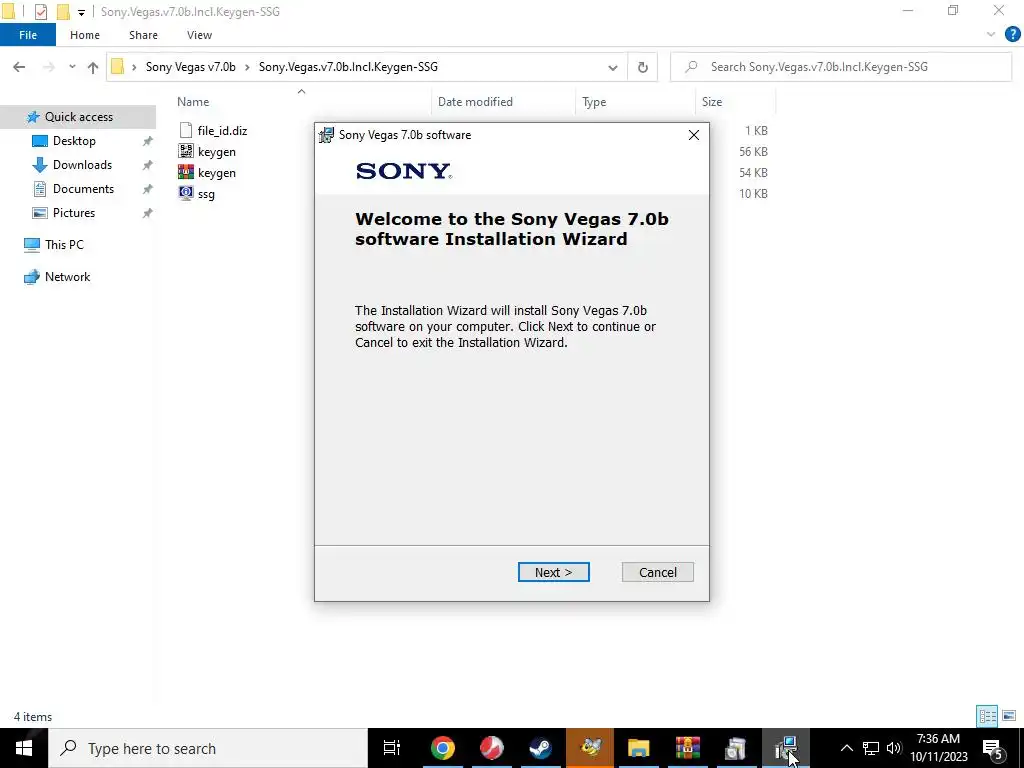Open Steam from taskbar
The image size is (1024, 768).
[x=540, y=748]
